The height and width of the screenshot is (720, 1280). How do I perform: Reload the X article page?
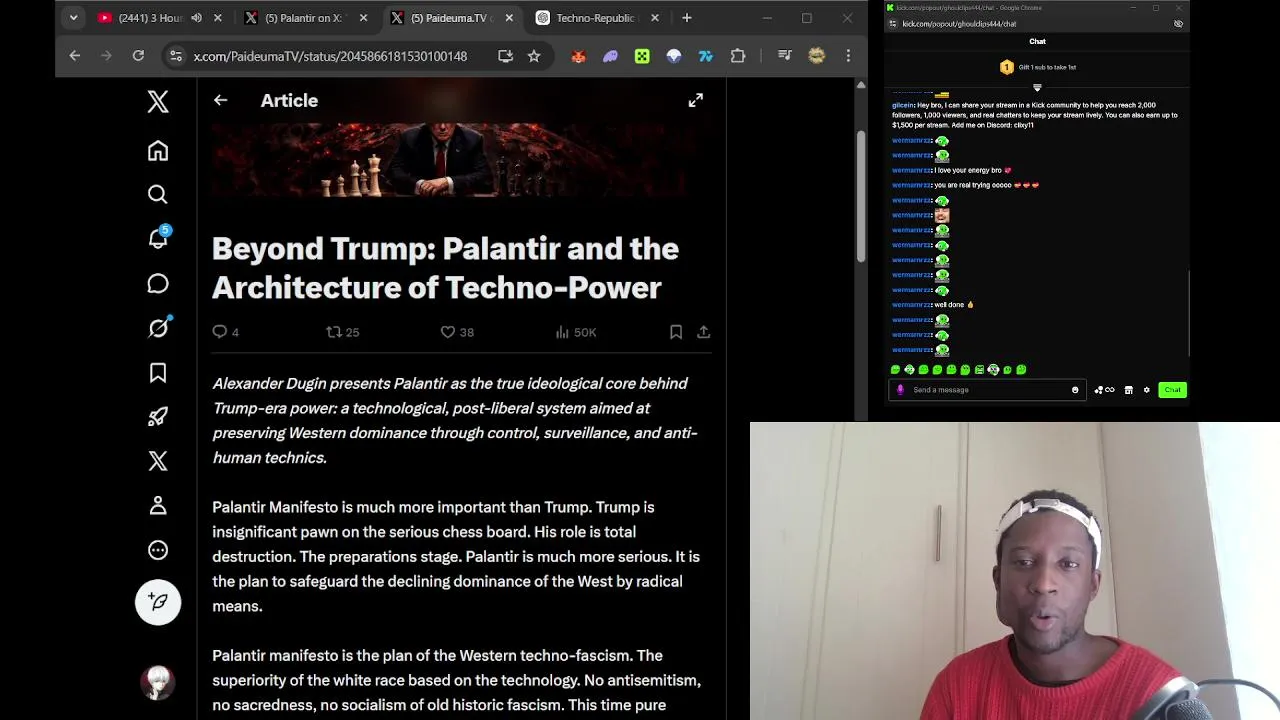pos(138,56)
